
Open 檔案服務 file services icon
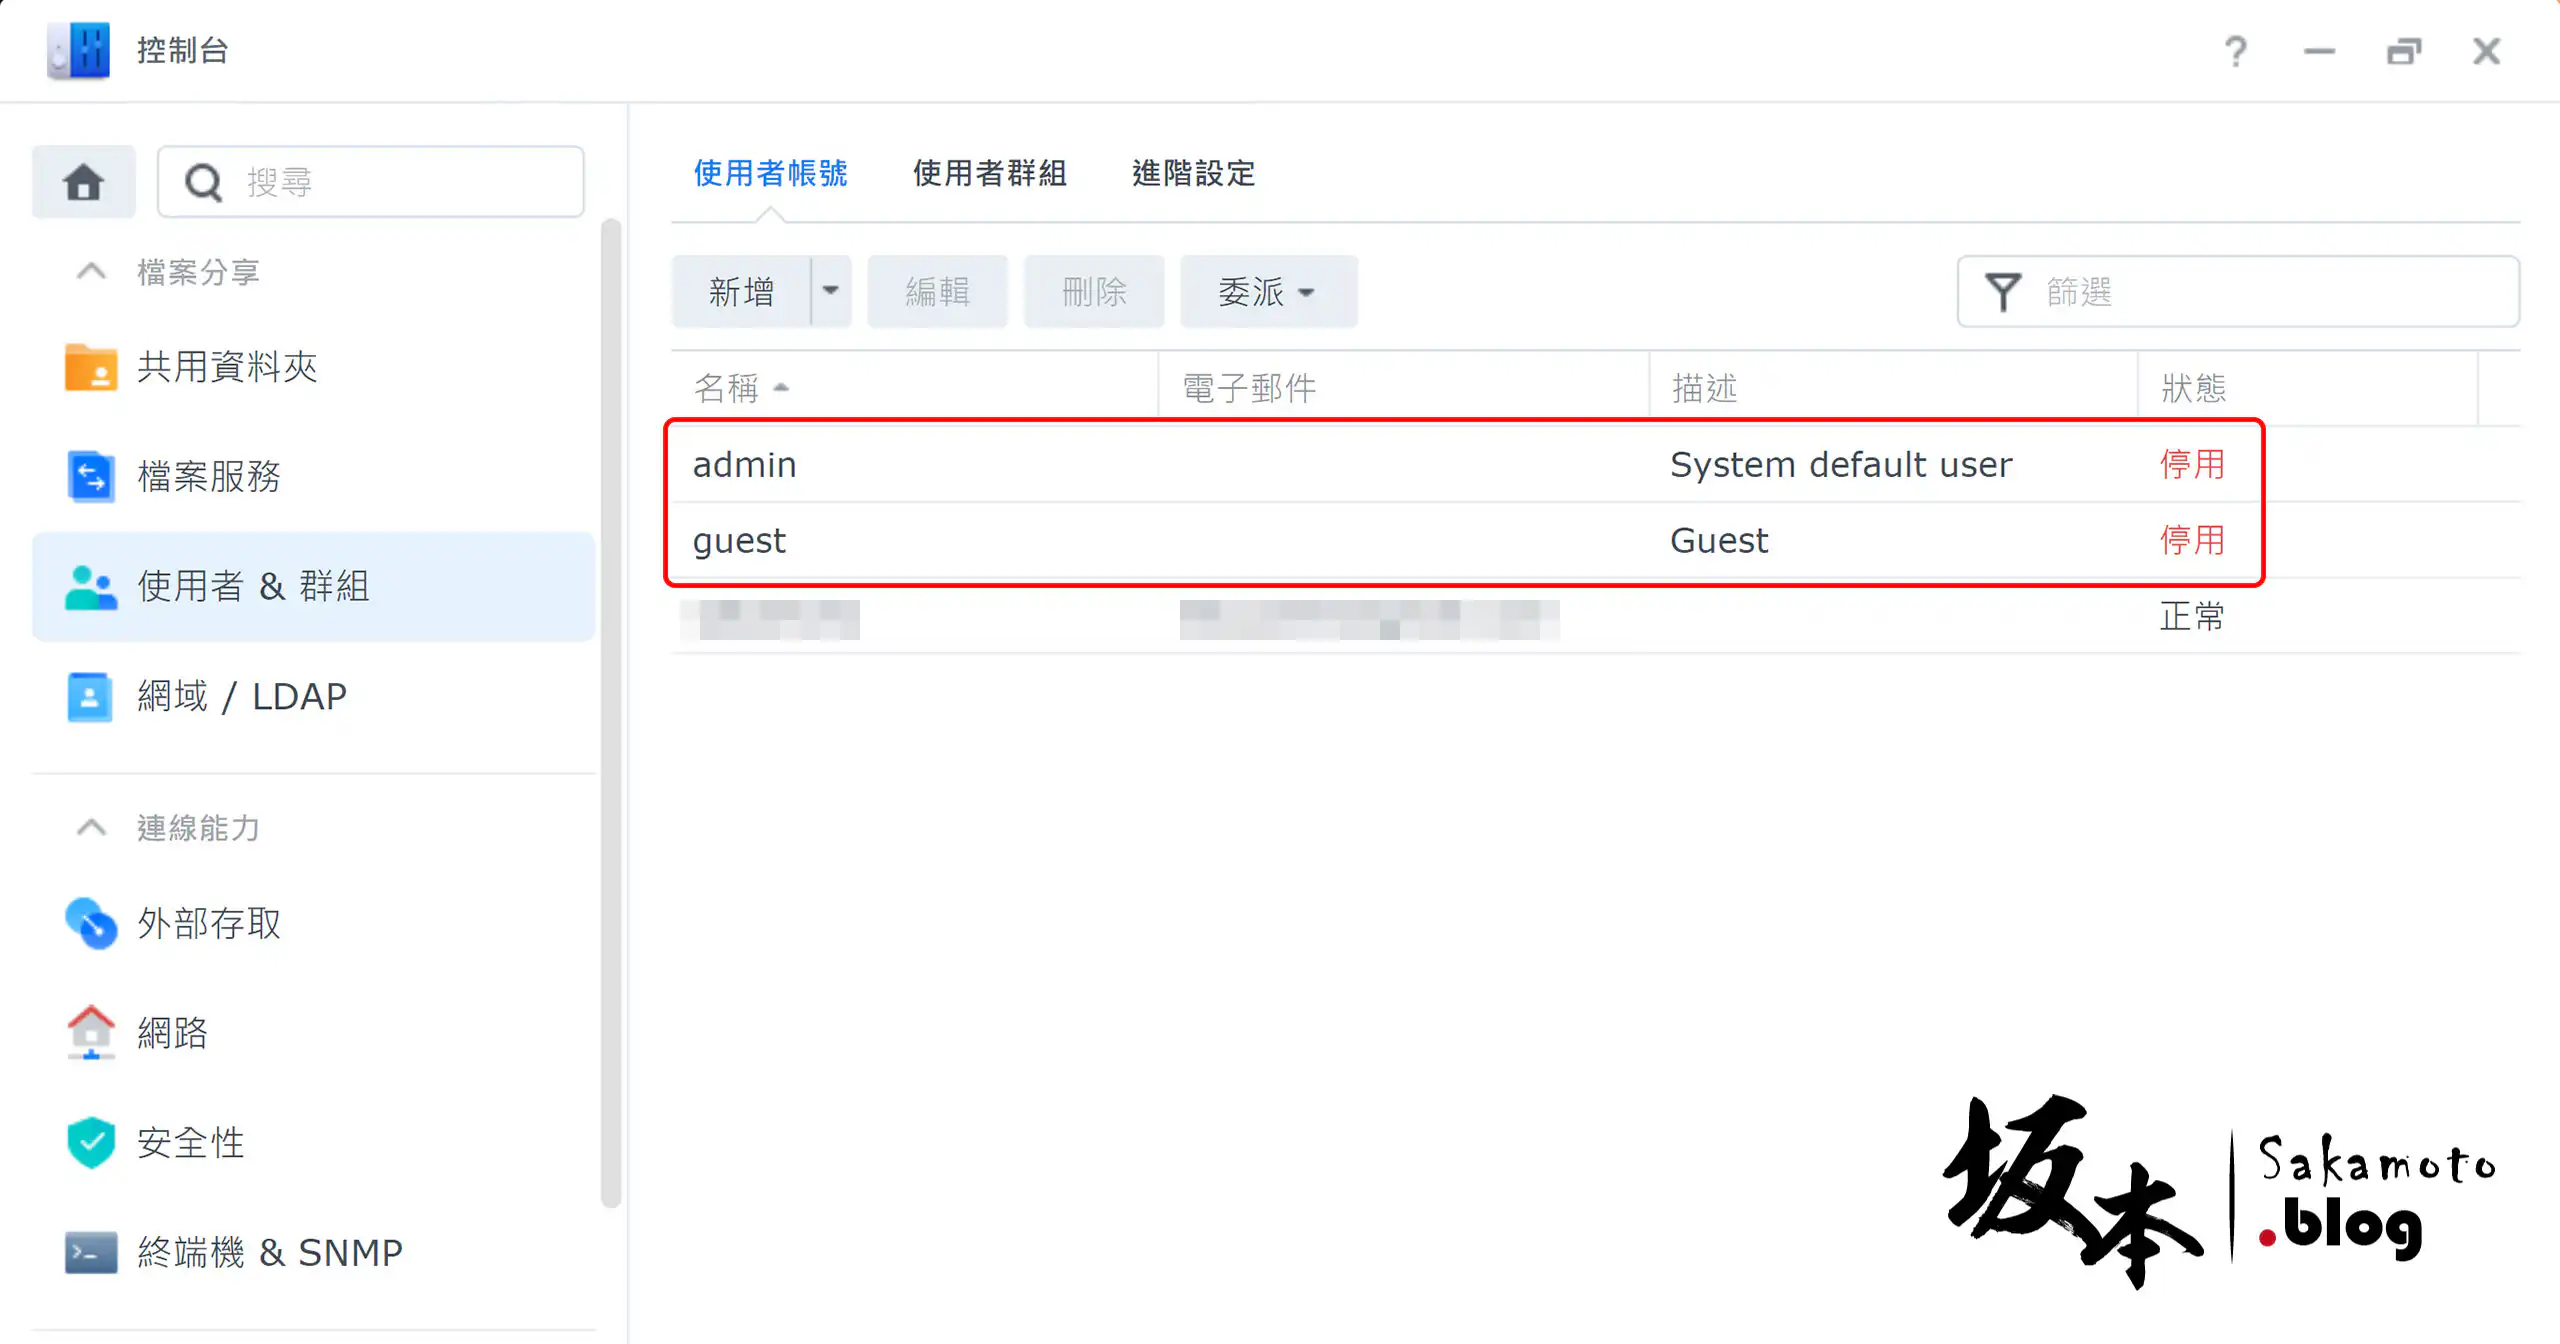coord(90,476)
